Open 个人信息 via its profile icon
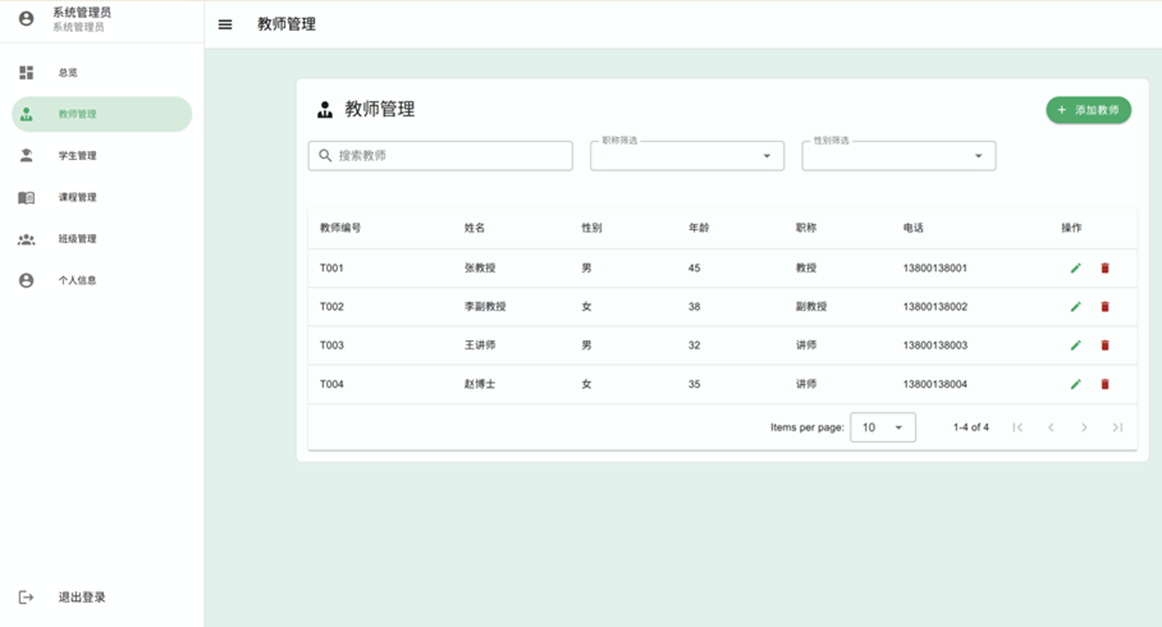The width and height of the screenshot is (1162, 627). pos(24,280)
